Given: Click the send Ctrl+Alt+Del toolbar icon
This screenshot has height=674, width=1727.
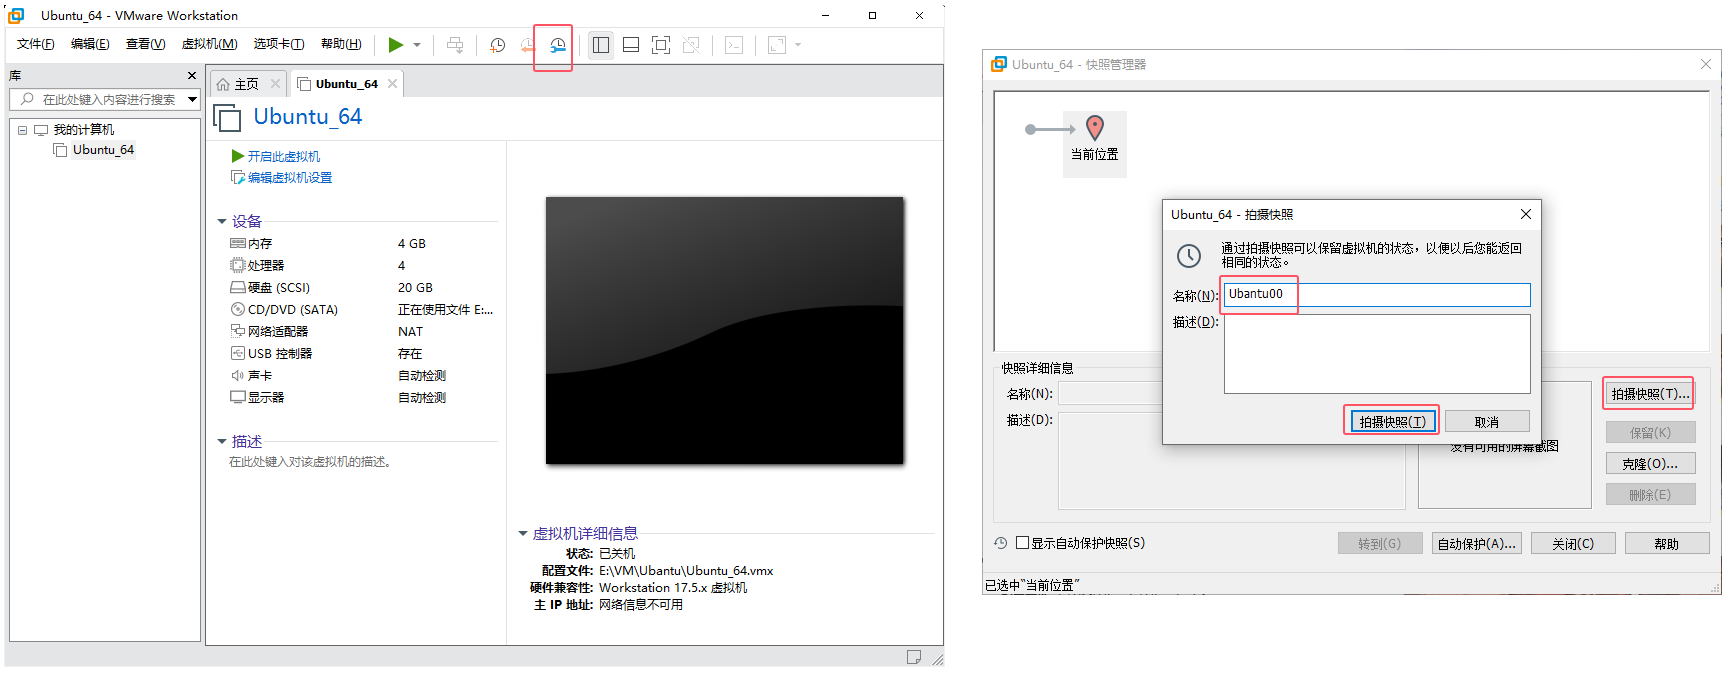Looking at the screenshot, I should coord(455,45).
